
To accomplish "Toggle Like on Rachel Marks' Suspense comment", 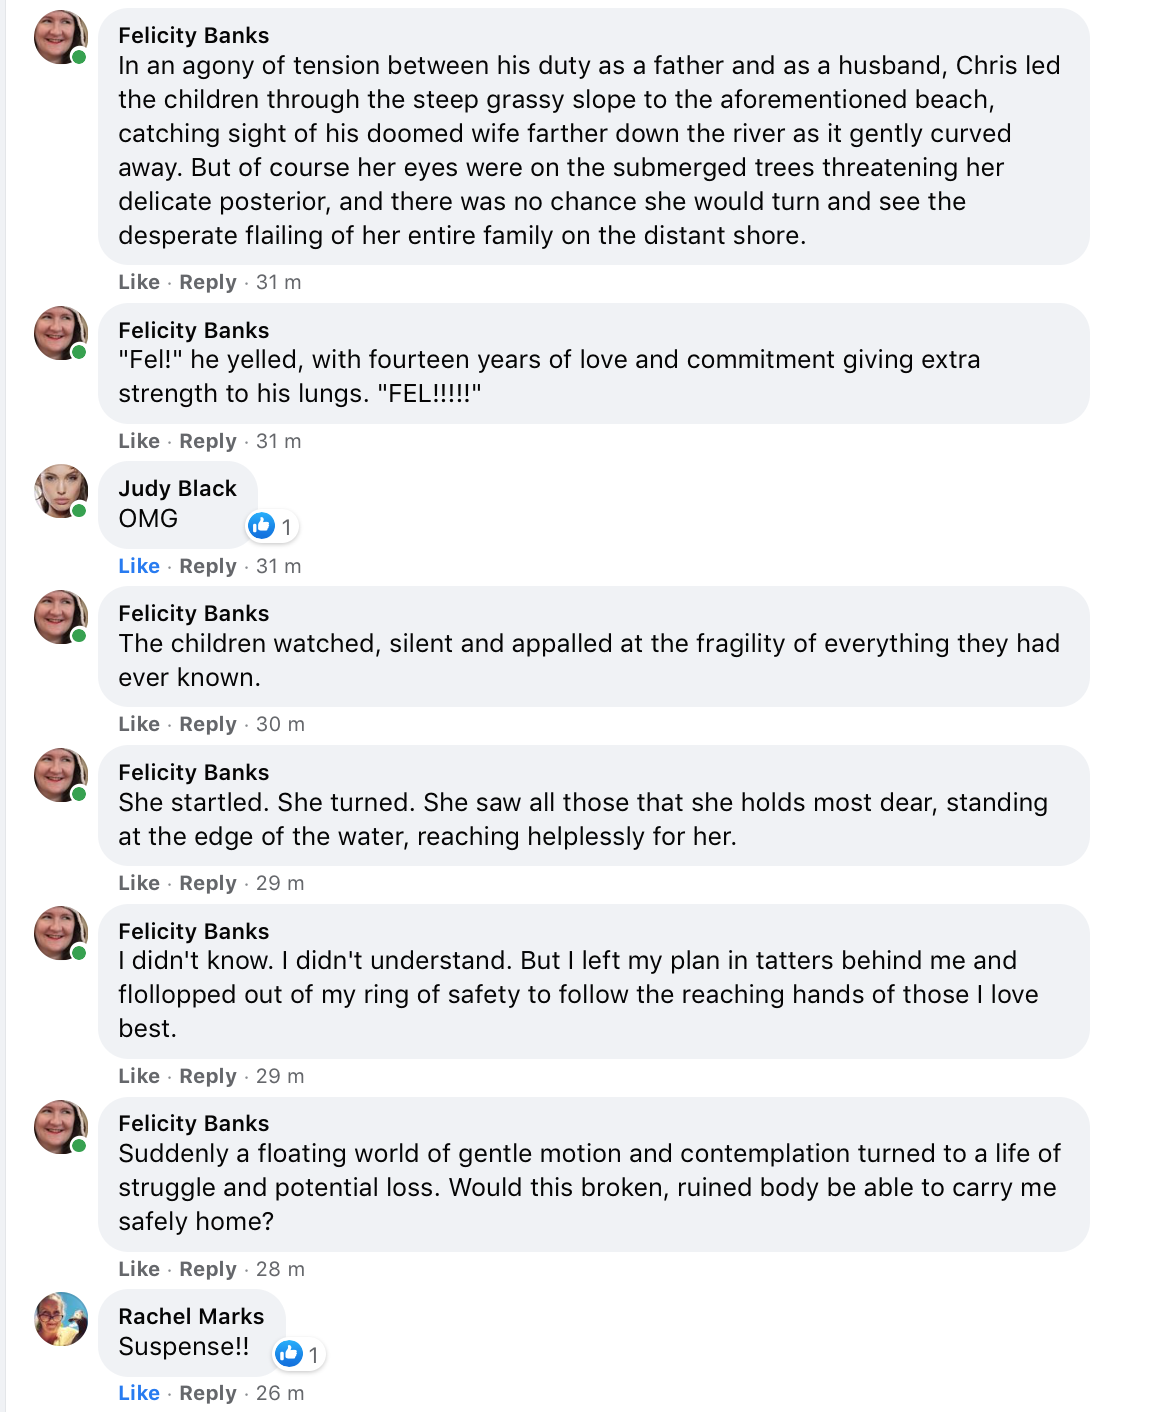I will [139, 1393].
